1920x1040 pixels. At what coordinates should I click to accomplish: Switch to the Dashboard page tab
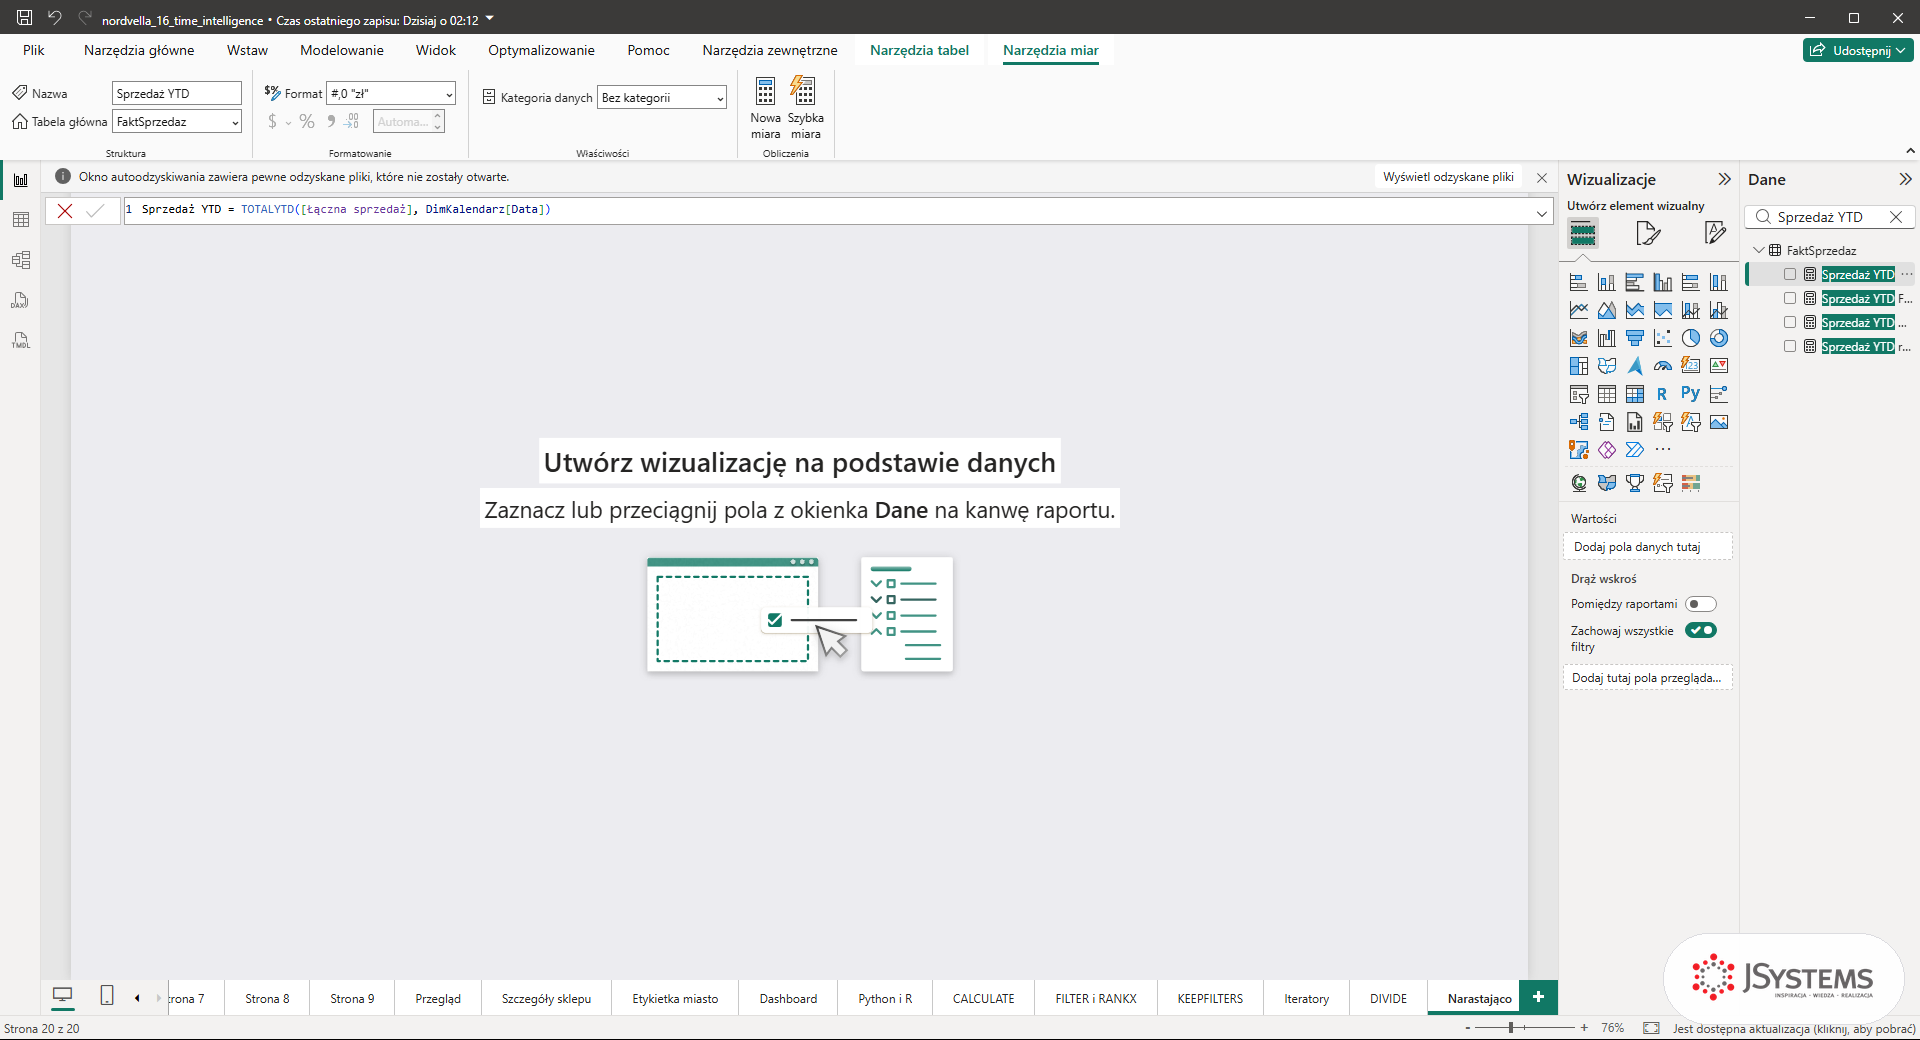[788, 999]
